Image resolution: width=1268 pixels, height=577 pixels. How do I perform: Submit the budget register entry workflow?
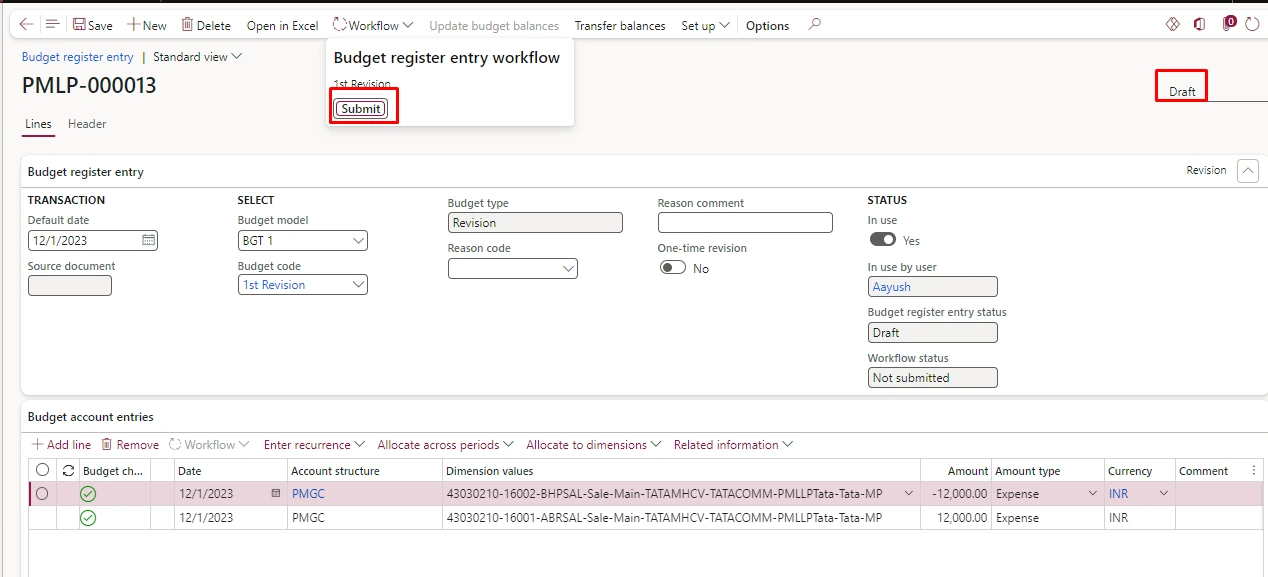click(360, 108)
